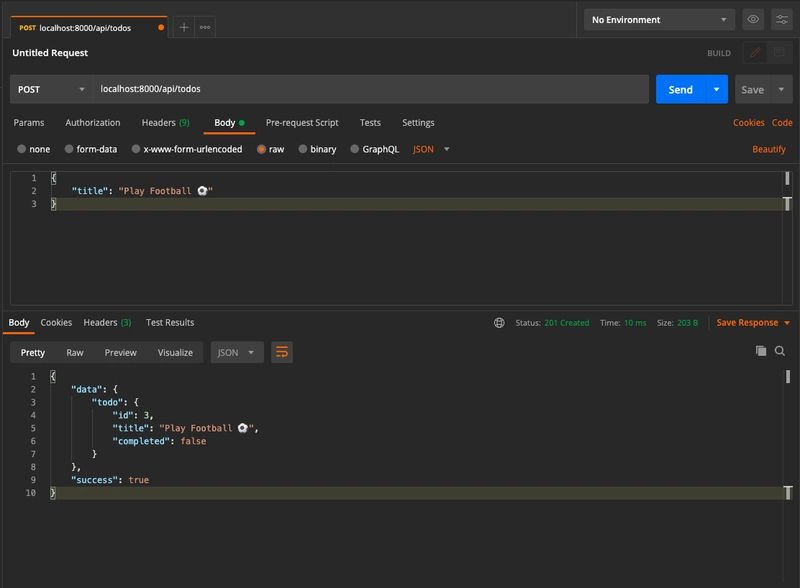Click the response size 203 B
The width and height of the screenshot is (800, 588).
pyautogui.click(x=687, y=323)
